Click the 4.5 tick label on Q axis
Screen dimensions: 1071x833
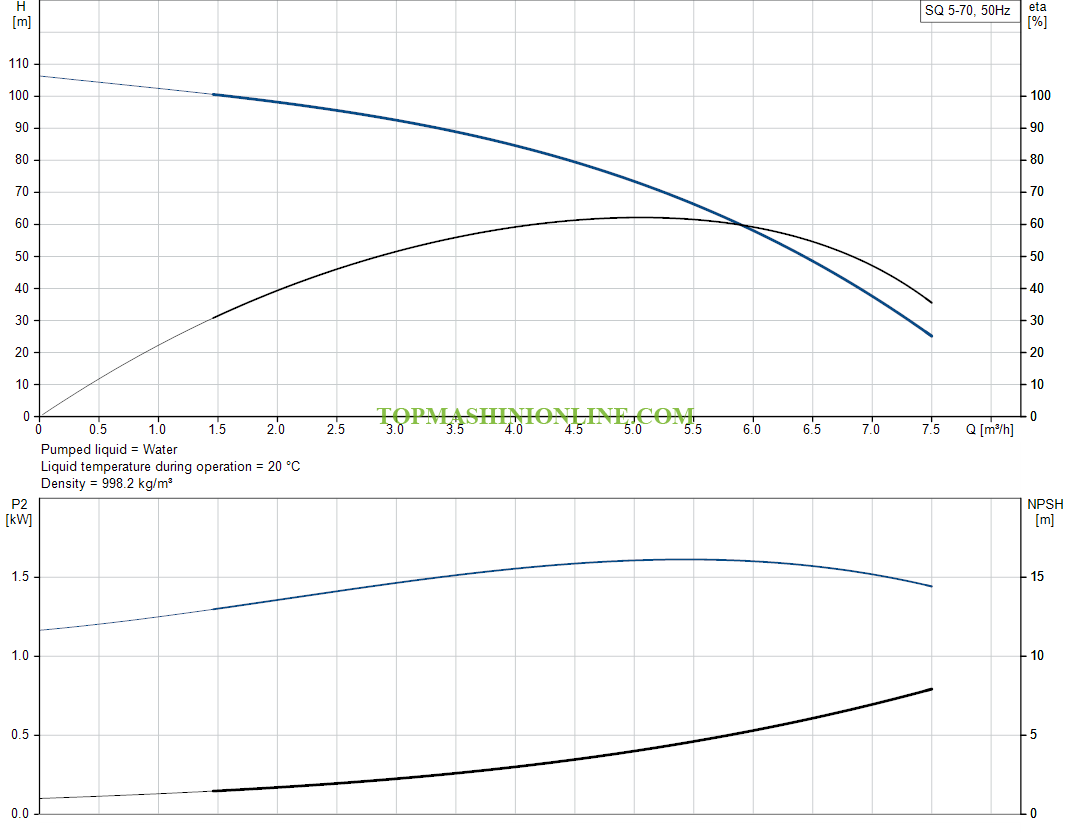click(574, 429)
